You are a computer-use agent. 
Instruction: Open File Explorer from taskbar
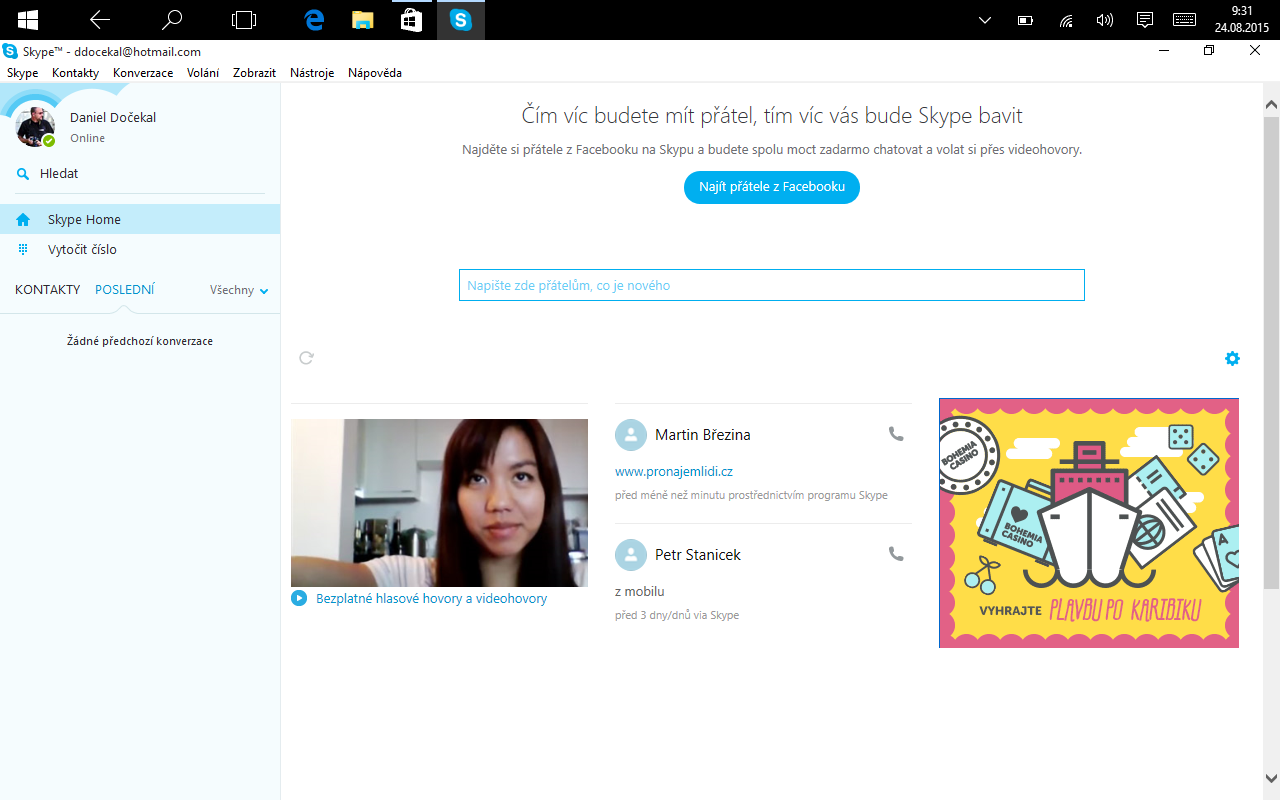point(362,19)
